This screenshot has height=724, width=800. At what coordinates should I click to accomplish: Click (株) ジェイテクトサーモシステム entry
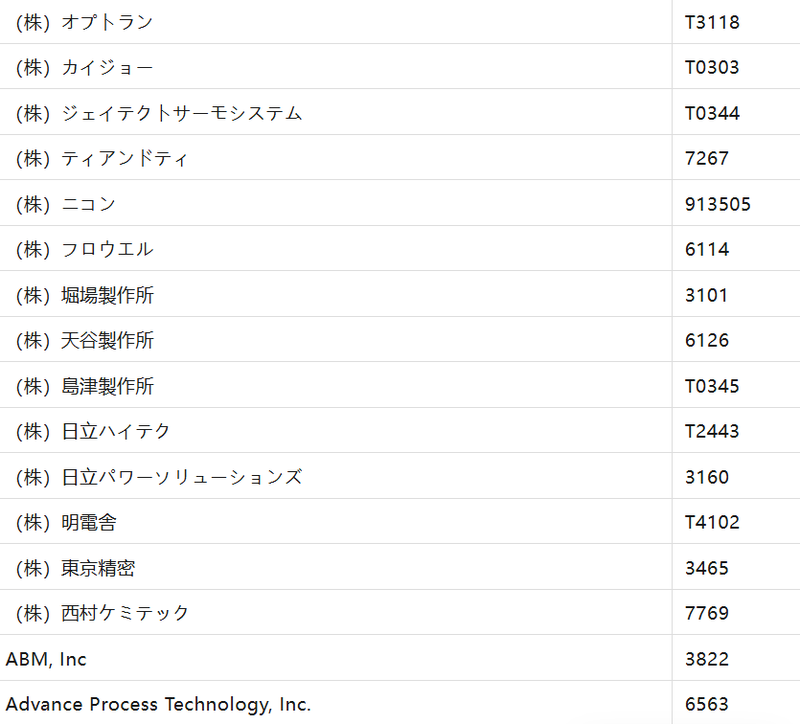click(x=158, y=113)
